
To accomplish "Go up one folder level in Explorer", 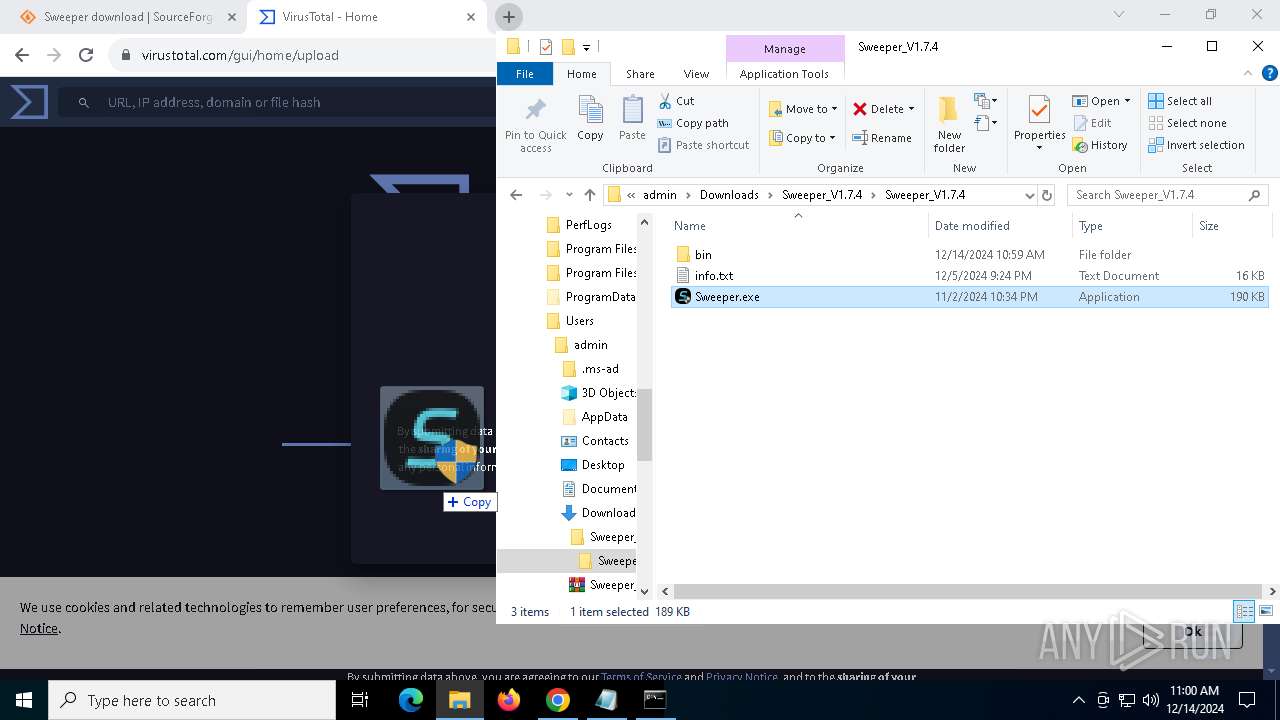I will 590,195.
